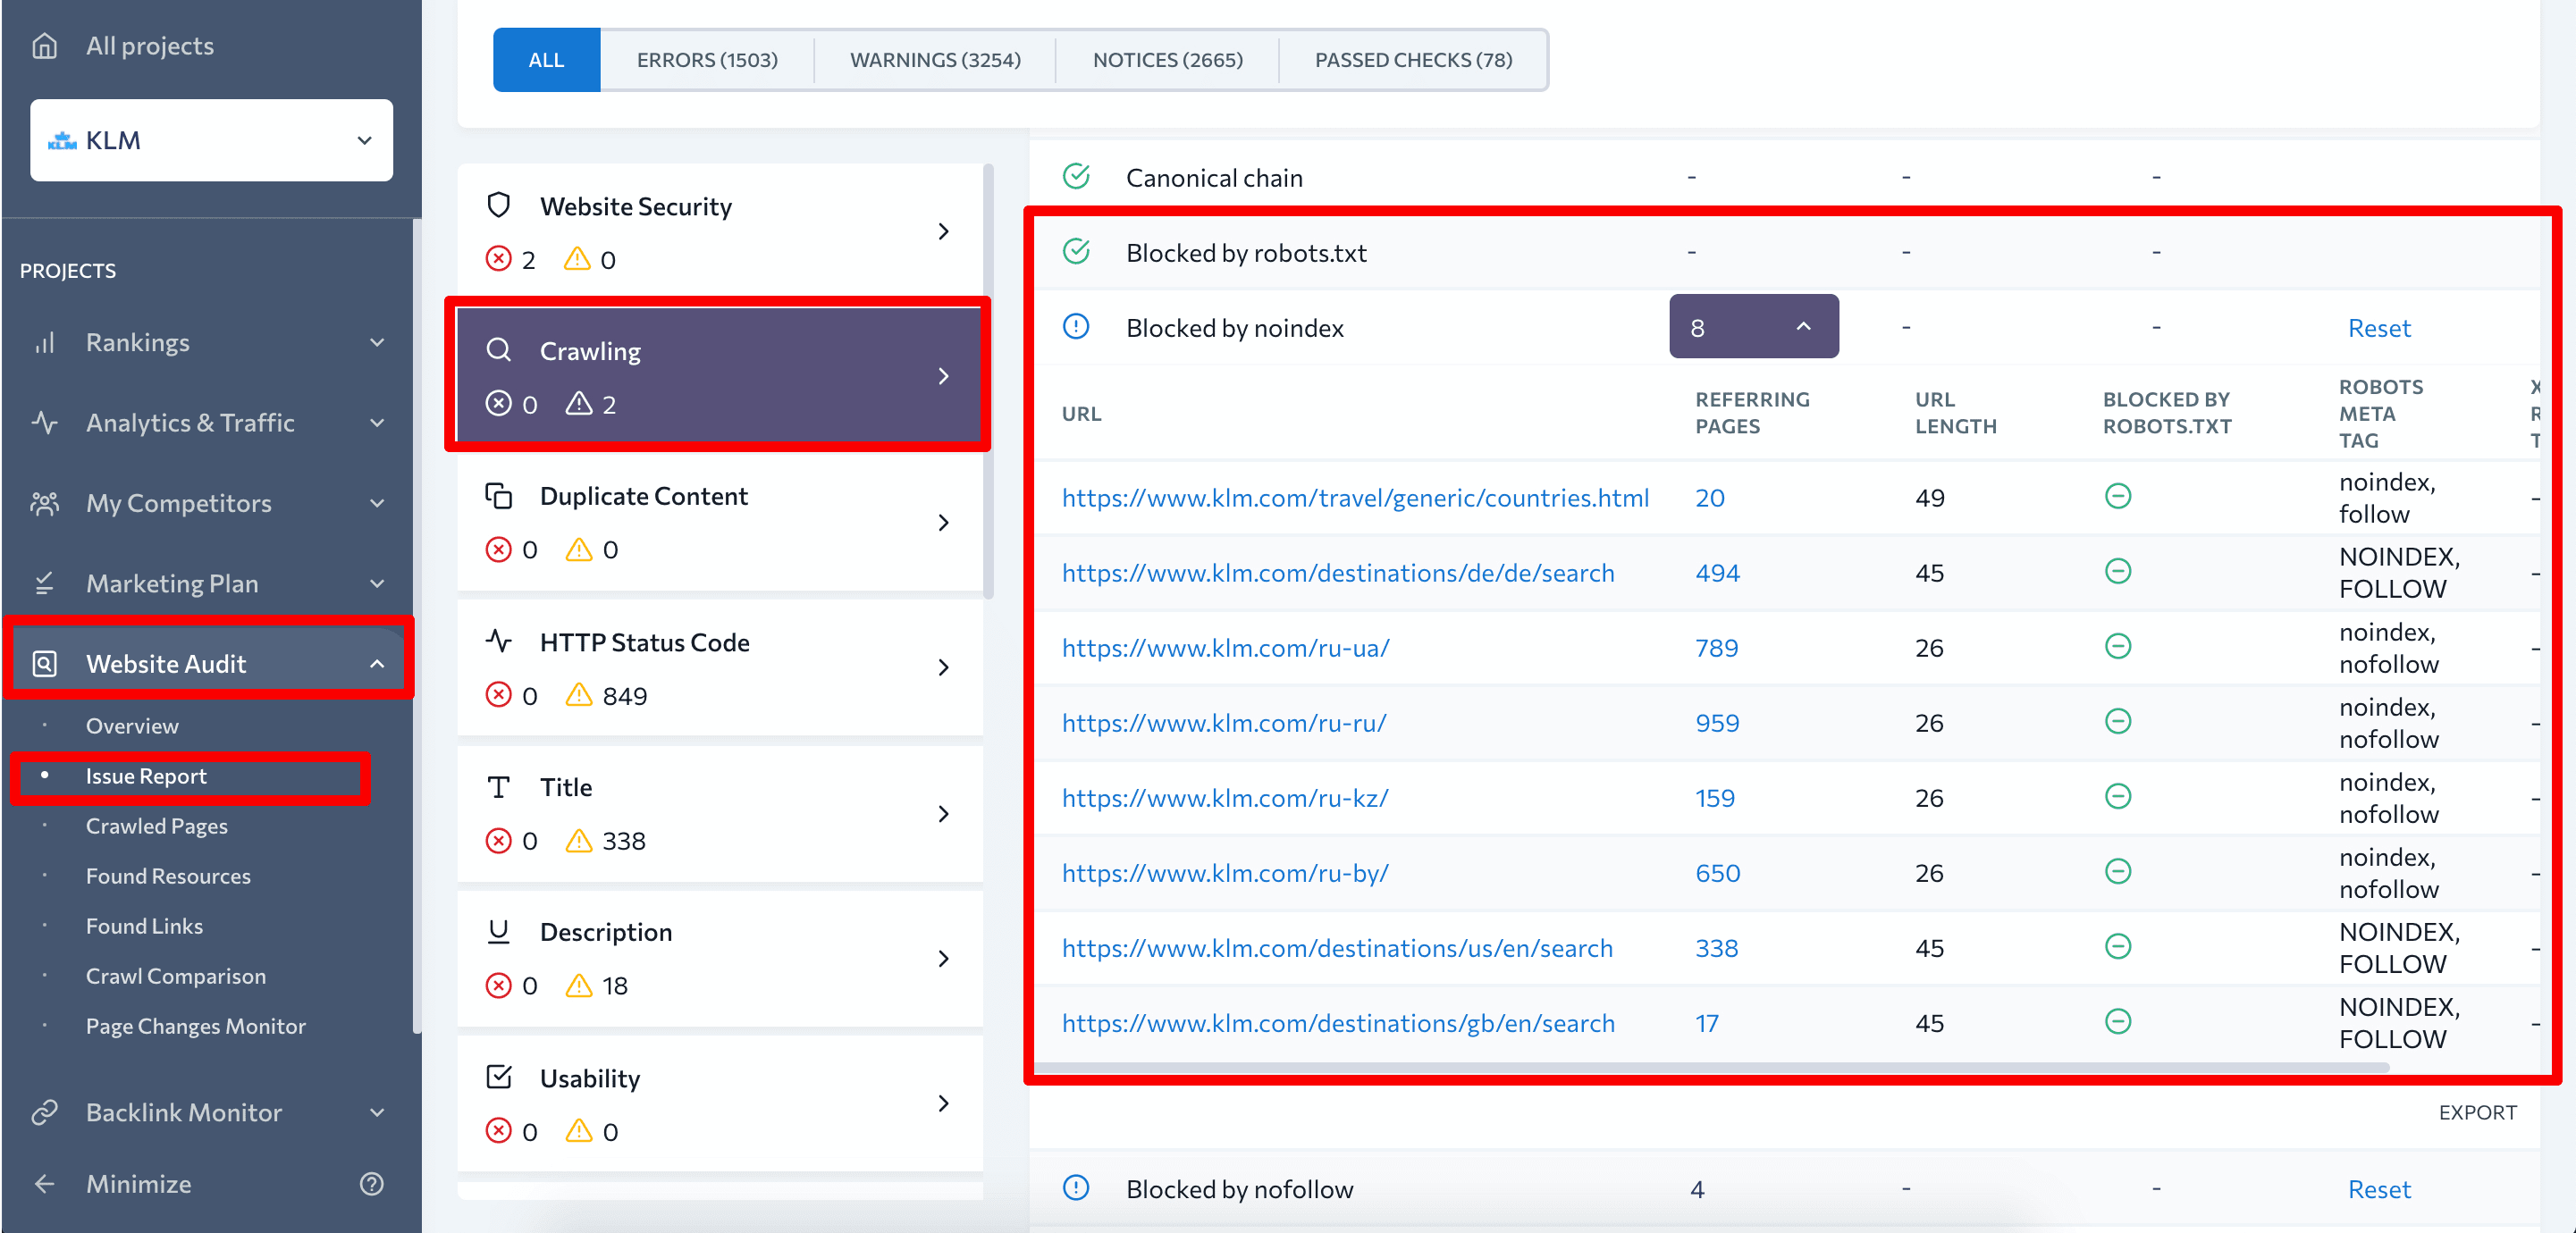
Task: Open the Overview submenu item
Action: 132,726
